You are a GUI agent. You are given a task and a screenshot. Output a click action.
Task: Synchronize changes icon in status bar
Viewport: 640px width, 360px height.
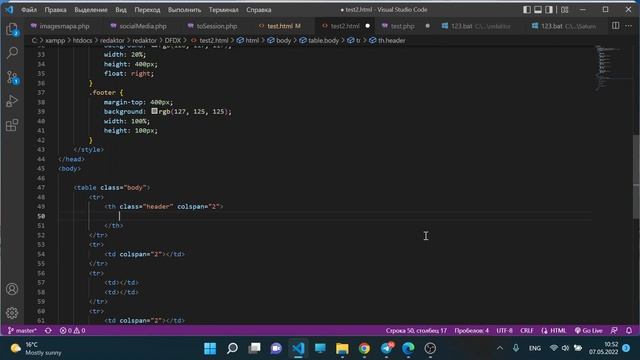pos(48,330)
